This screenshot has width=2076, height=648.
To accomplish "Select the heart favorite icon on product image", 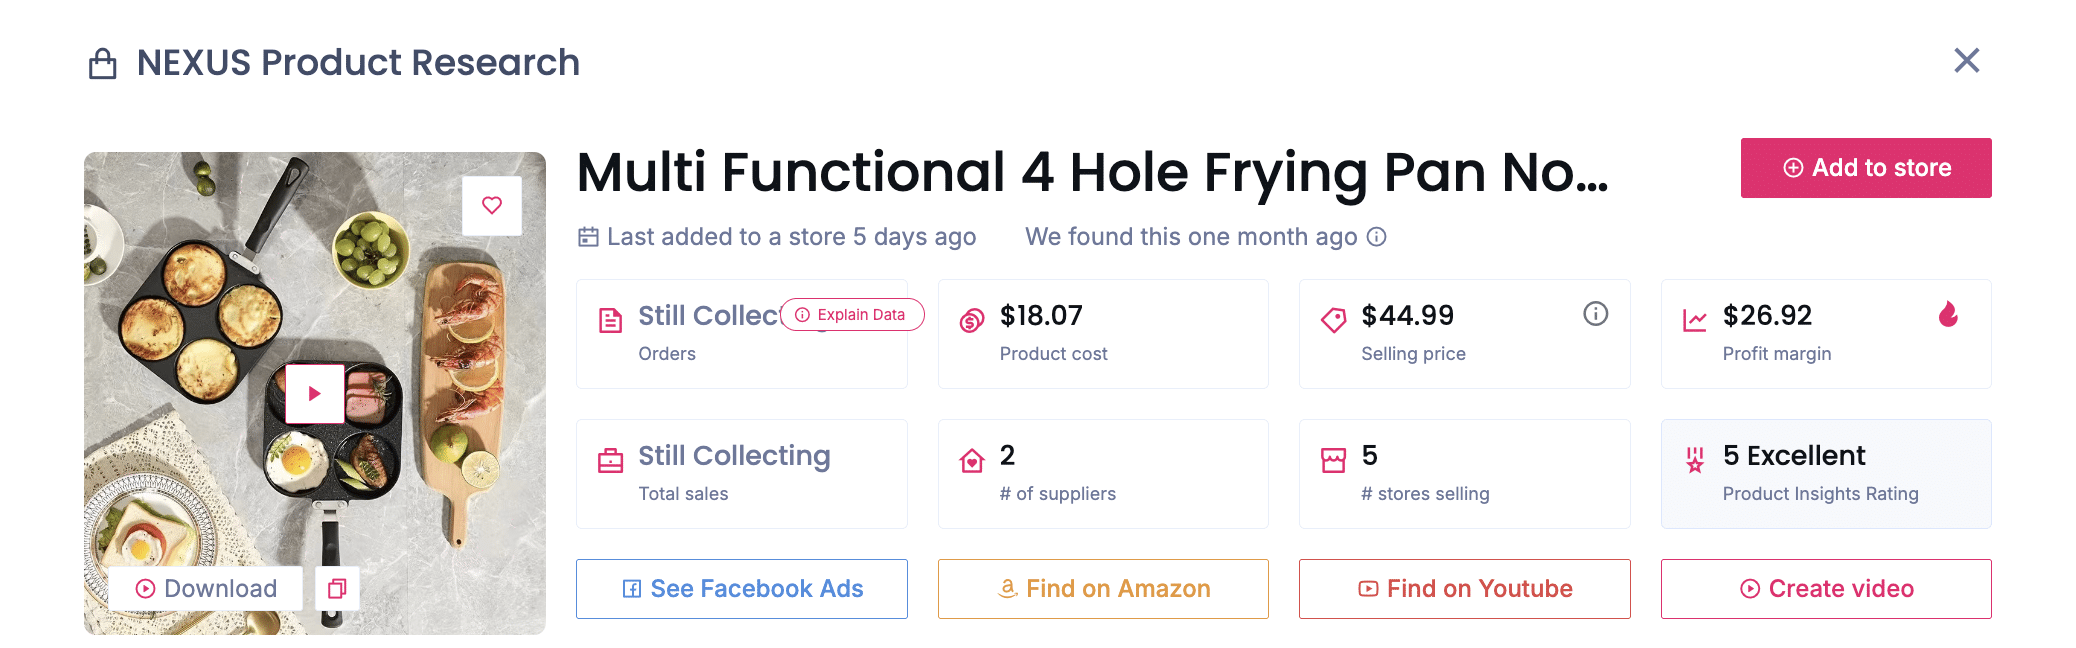I will click(492, 204).
